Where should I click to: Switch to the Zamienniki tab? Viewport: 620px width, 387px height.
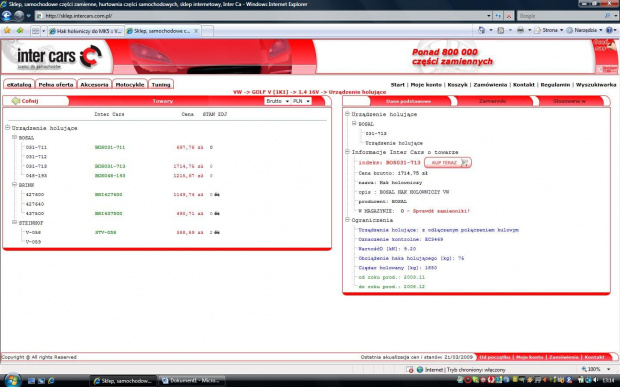(493, 101)
